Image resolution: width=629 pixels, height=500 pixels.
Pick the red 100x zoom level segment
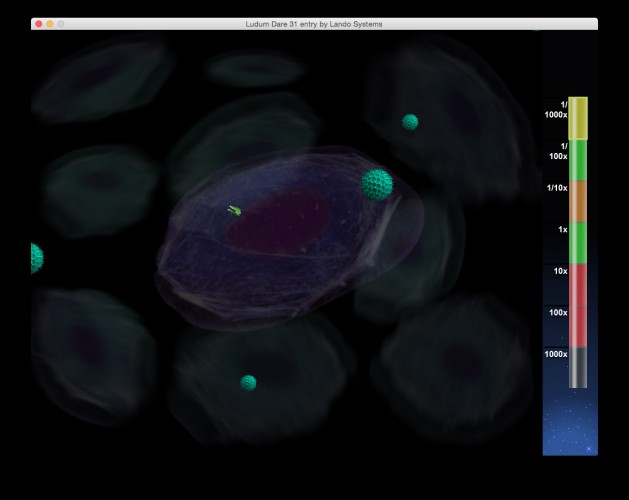[x=578, y=326]
